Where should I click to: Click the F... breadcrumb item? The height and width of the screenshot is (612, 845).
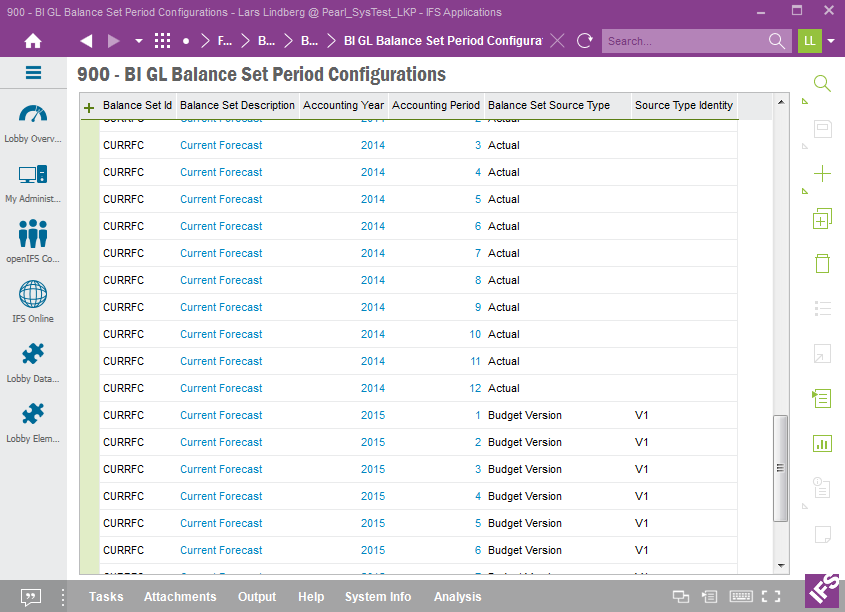pyautogui.click(x=225, y=41)
